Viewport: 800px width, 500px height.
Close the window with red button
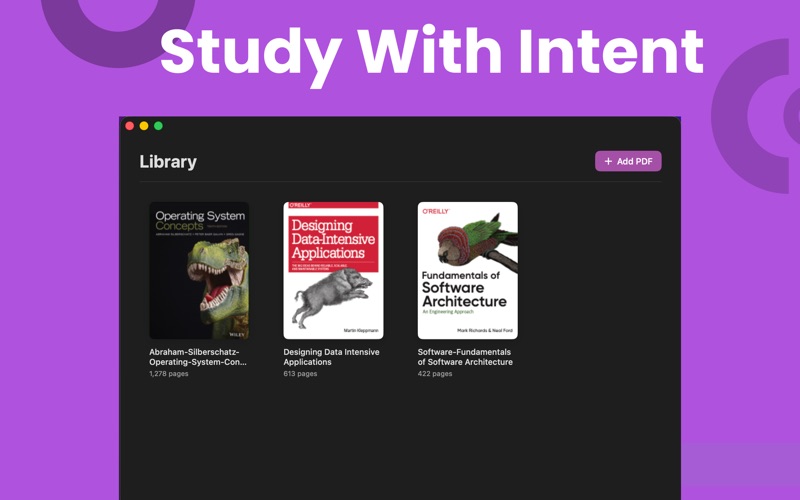coord(130,126)
